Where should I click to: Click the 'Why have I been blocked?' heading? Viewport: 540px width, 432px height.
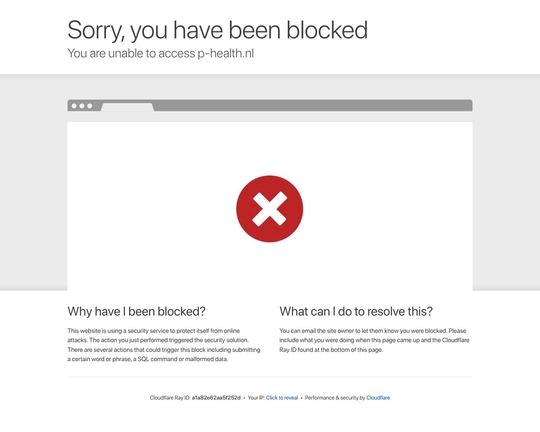coord(137,311)
